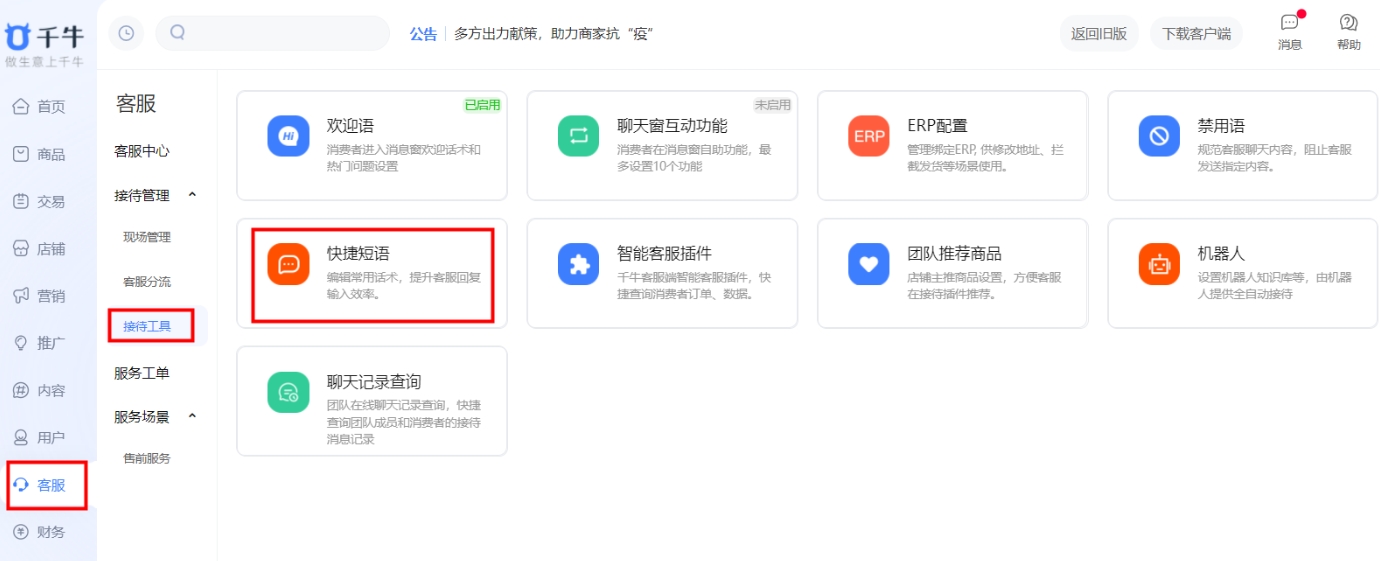Collapse the 接待管理 section

(x=193, y=195)
